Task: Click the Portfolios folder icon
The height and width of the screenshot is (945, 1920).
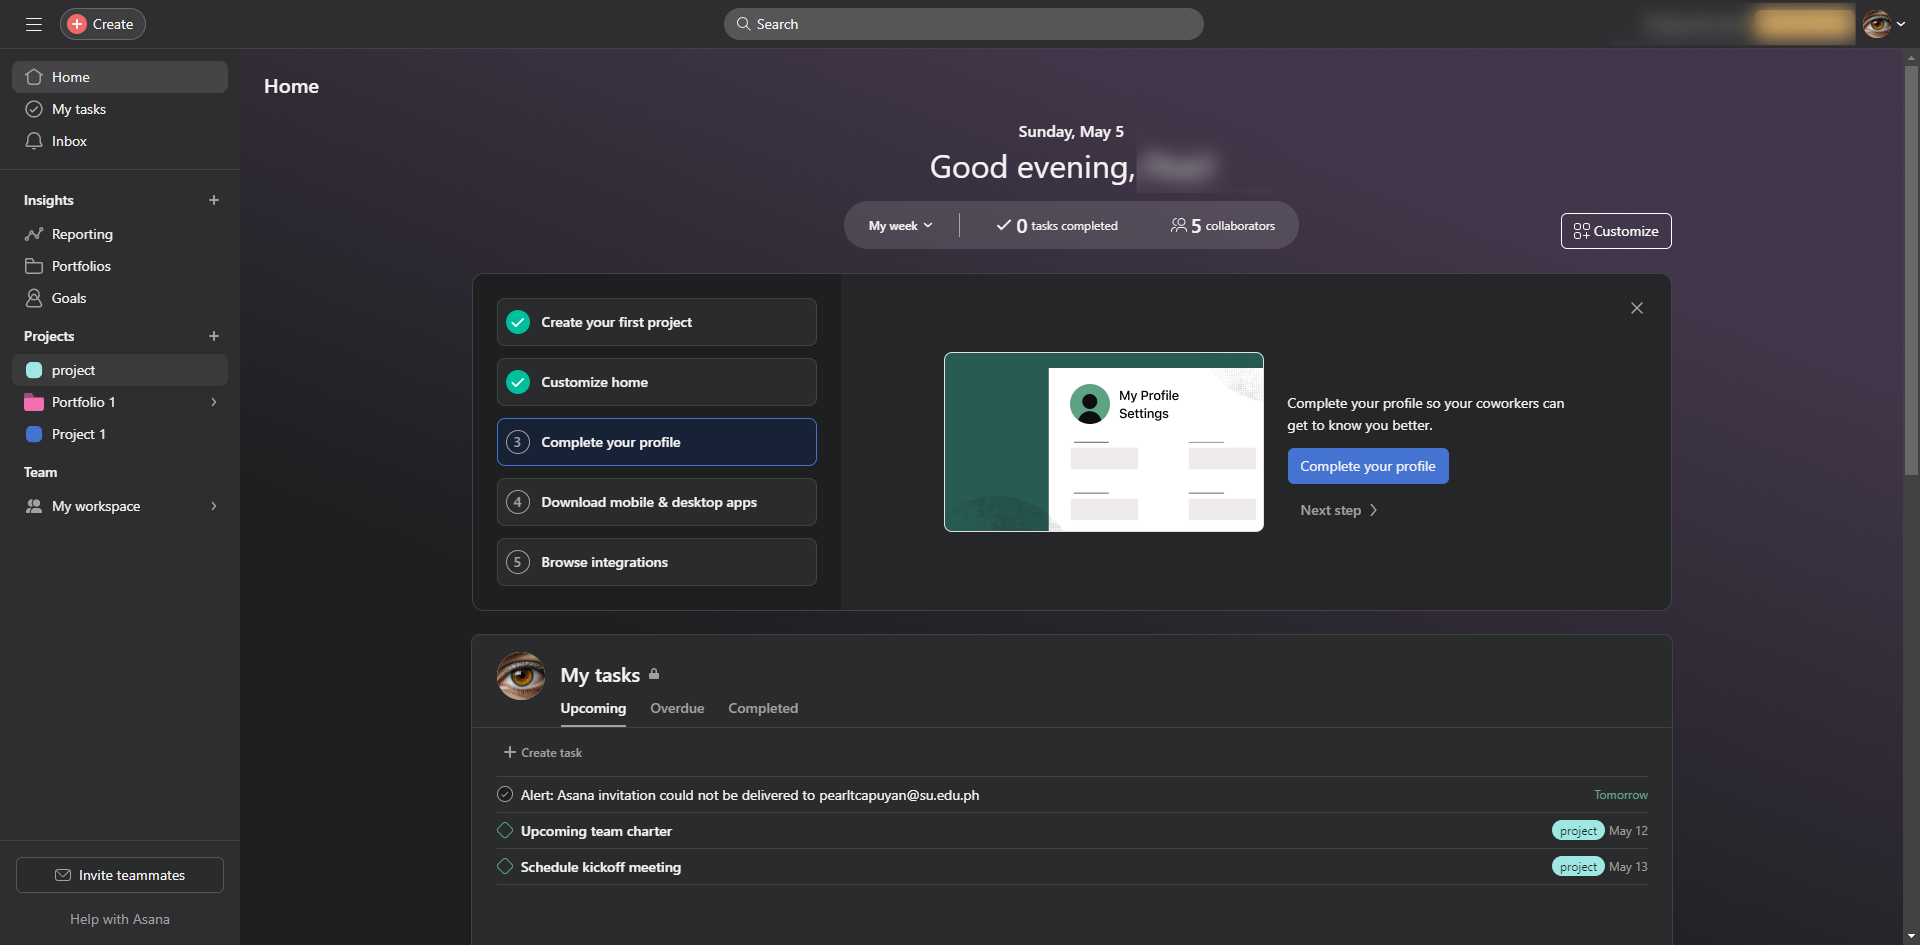Action: pyautogui.click(x=34, y=266)
